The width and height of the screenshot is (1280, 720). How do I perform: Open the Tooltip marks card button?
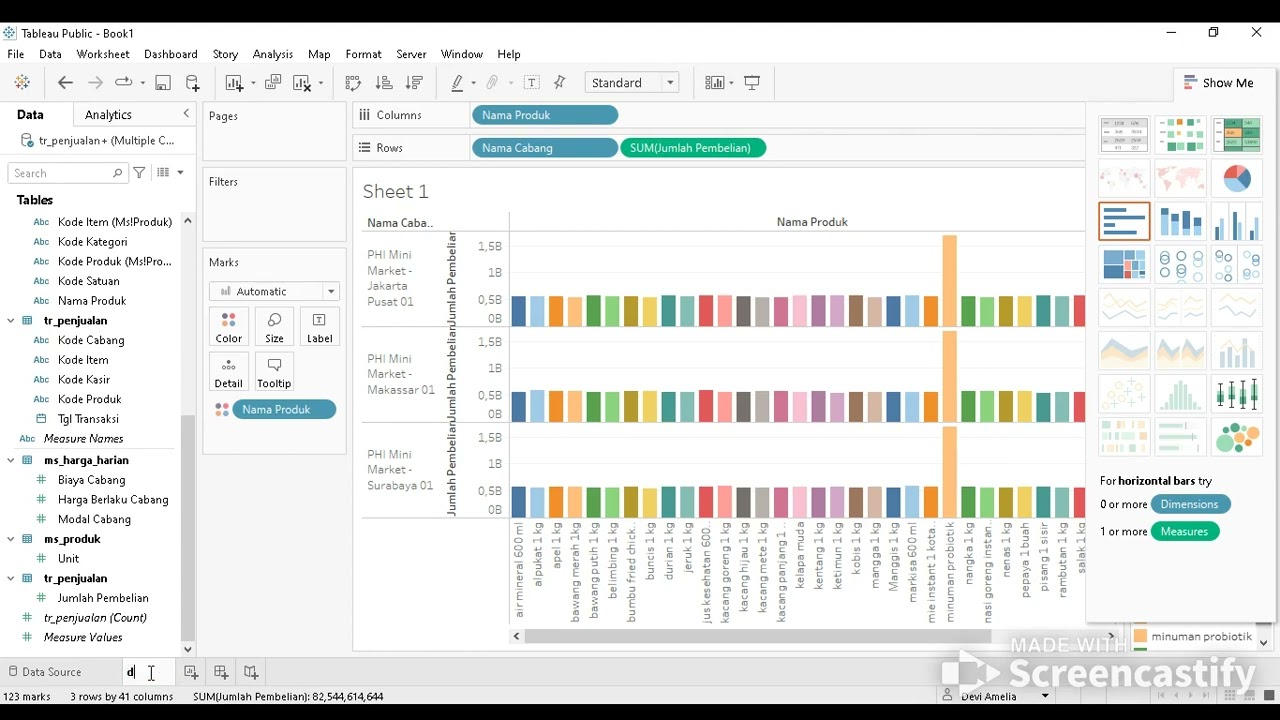[274, 372]
